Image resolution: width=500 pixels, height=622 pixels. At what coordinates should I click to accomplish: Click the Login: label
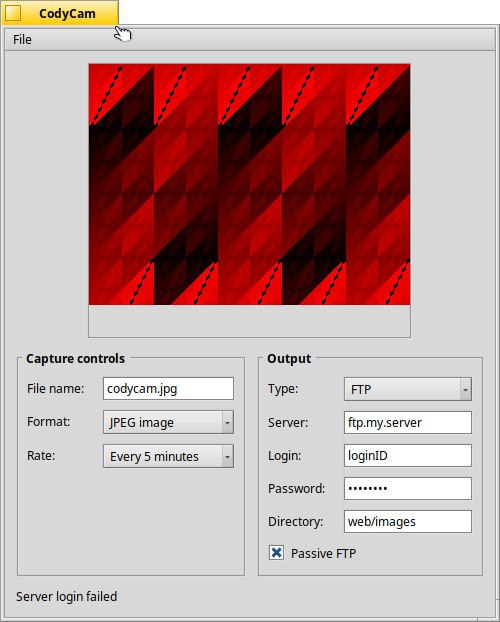[285, 456]
